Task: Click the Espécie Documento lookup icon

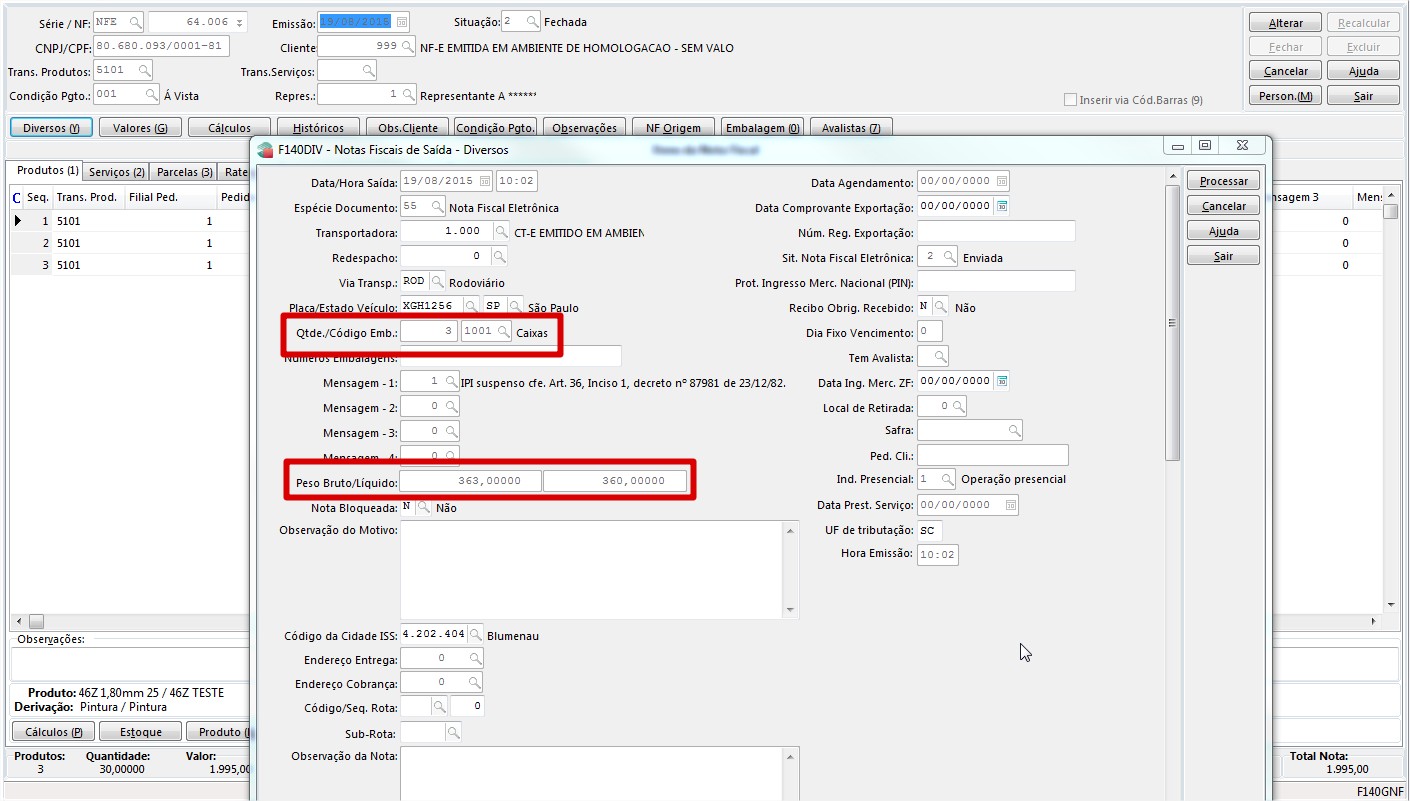Action: coord(437,207)
